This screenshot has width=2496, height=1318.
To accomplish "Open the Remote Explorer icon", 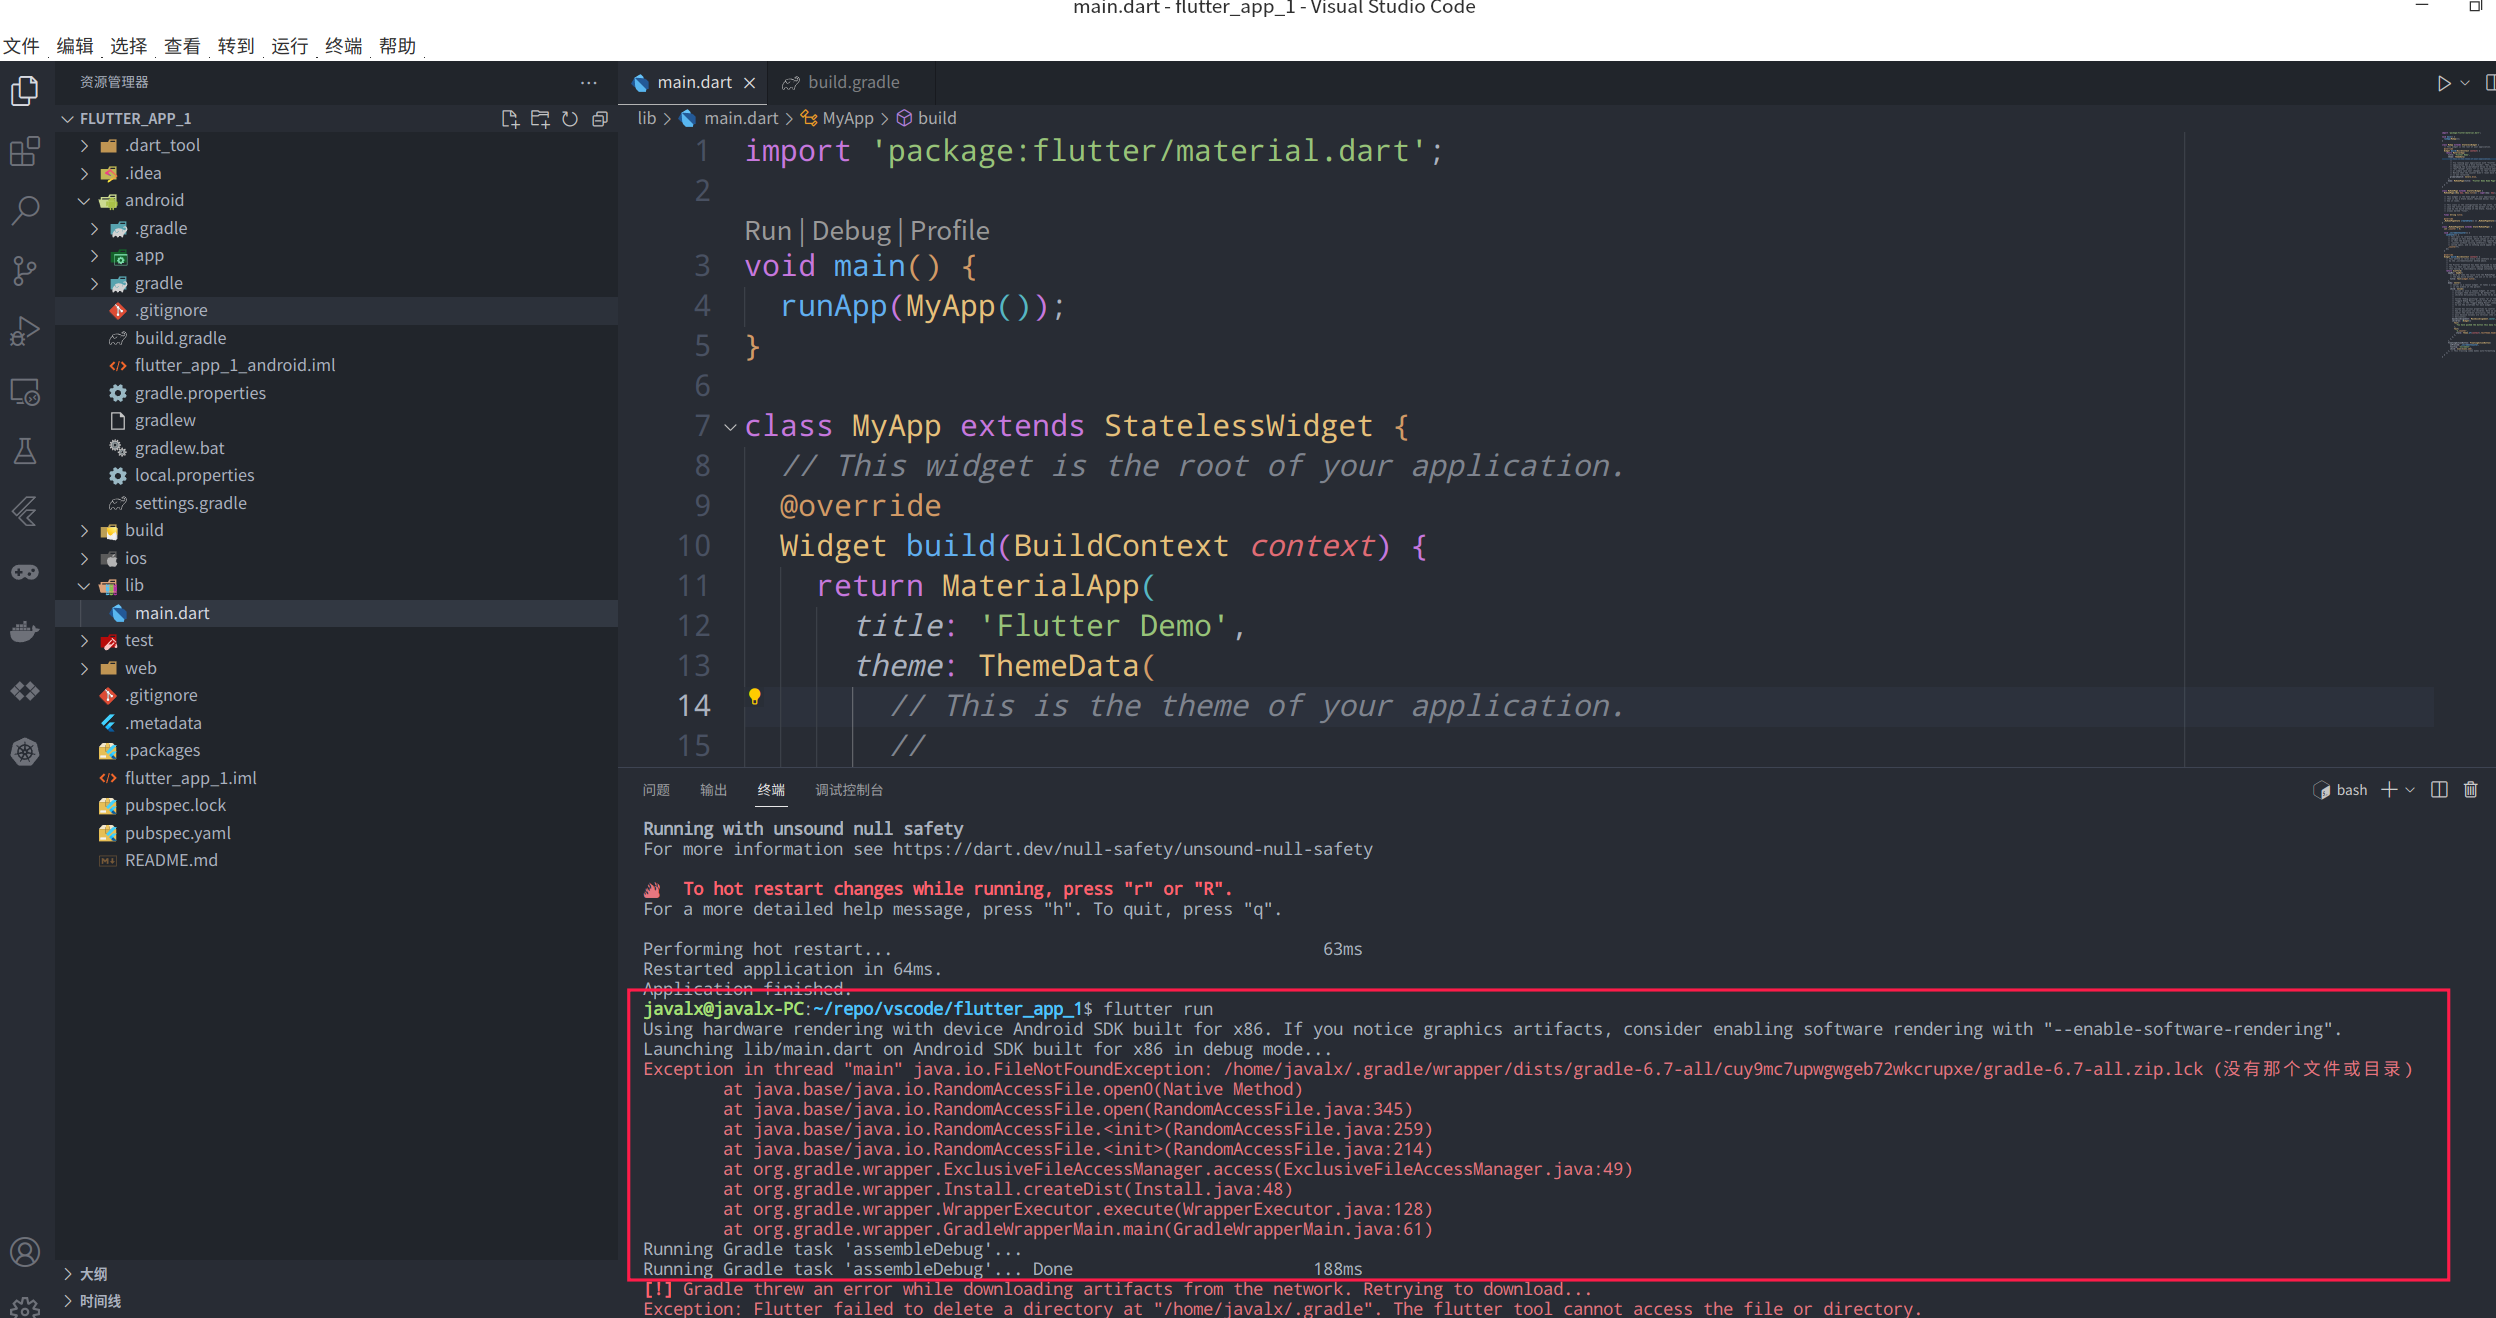I will (x=25, y=391).
